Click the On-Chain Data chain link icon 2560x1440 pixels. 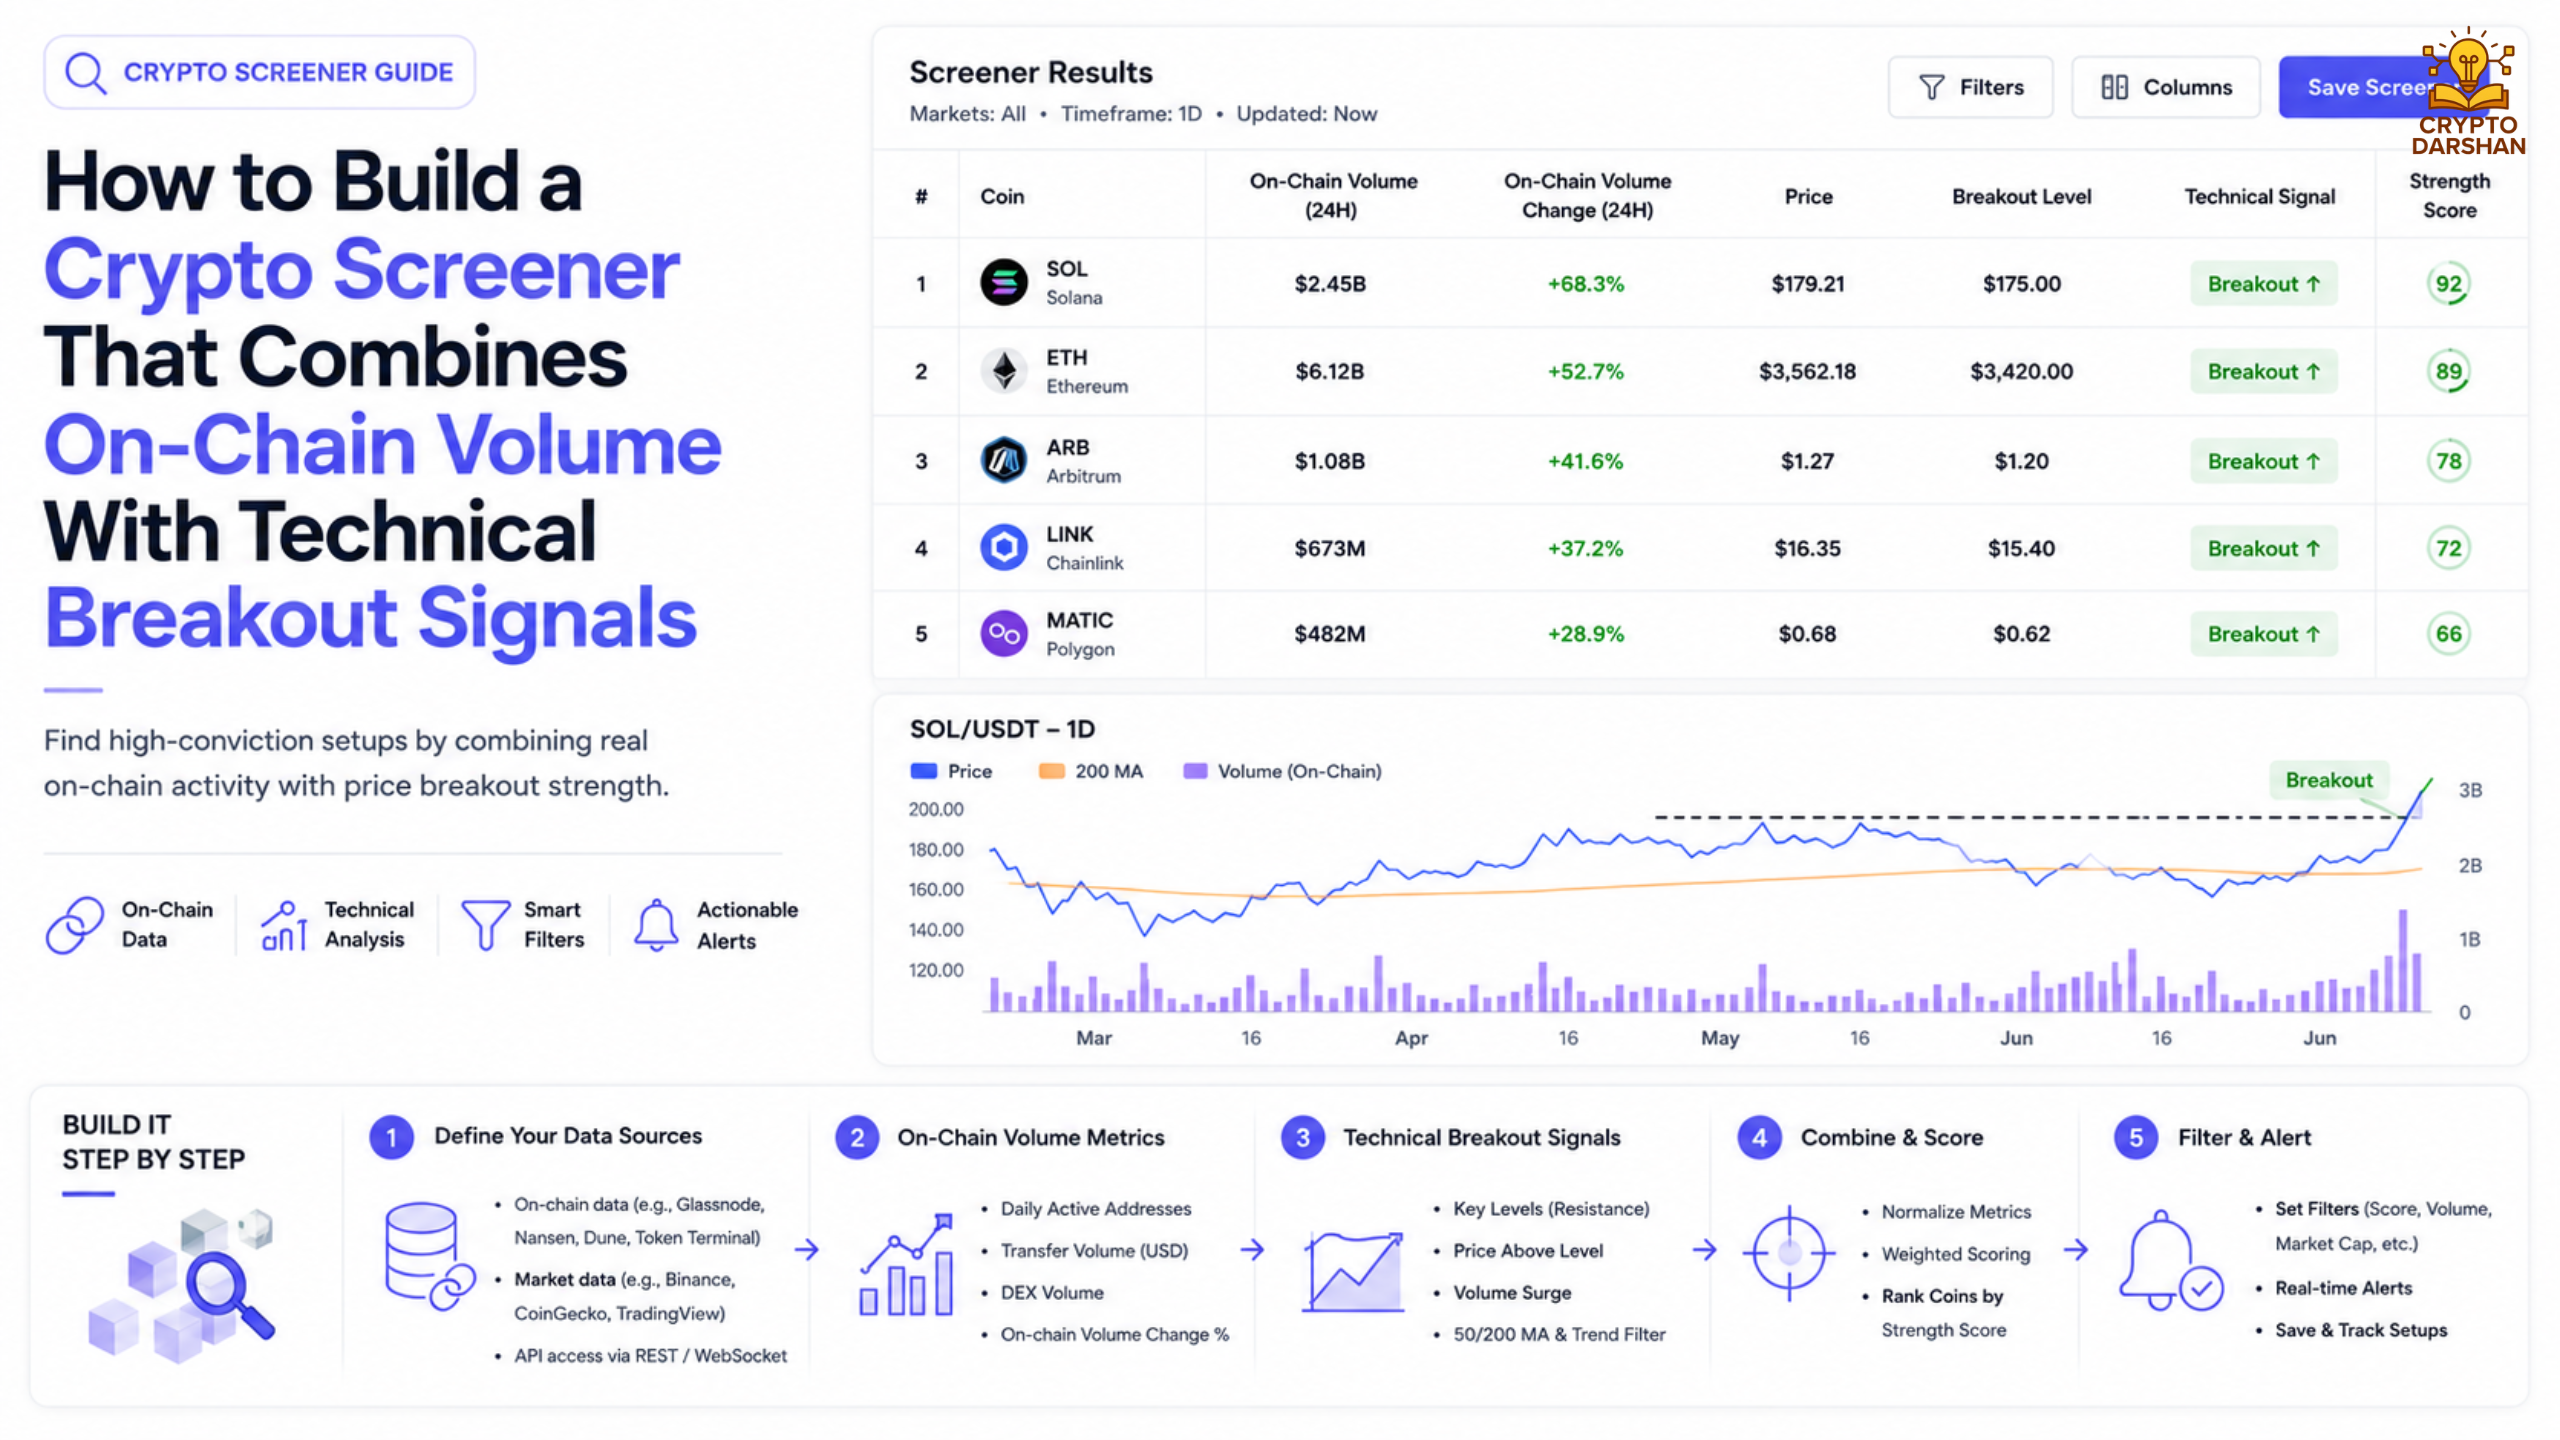pos(75,925)
